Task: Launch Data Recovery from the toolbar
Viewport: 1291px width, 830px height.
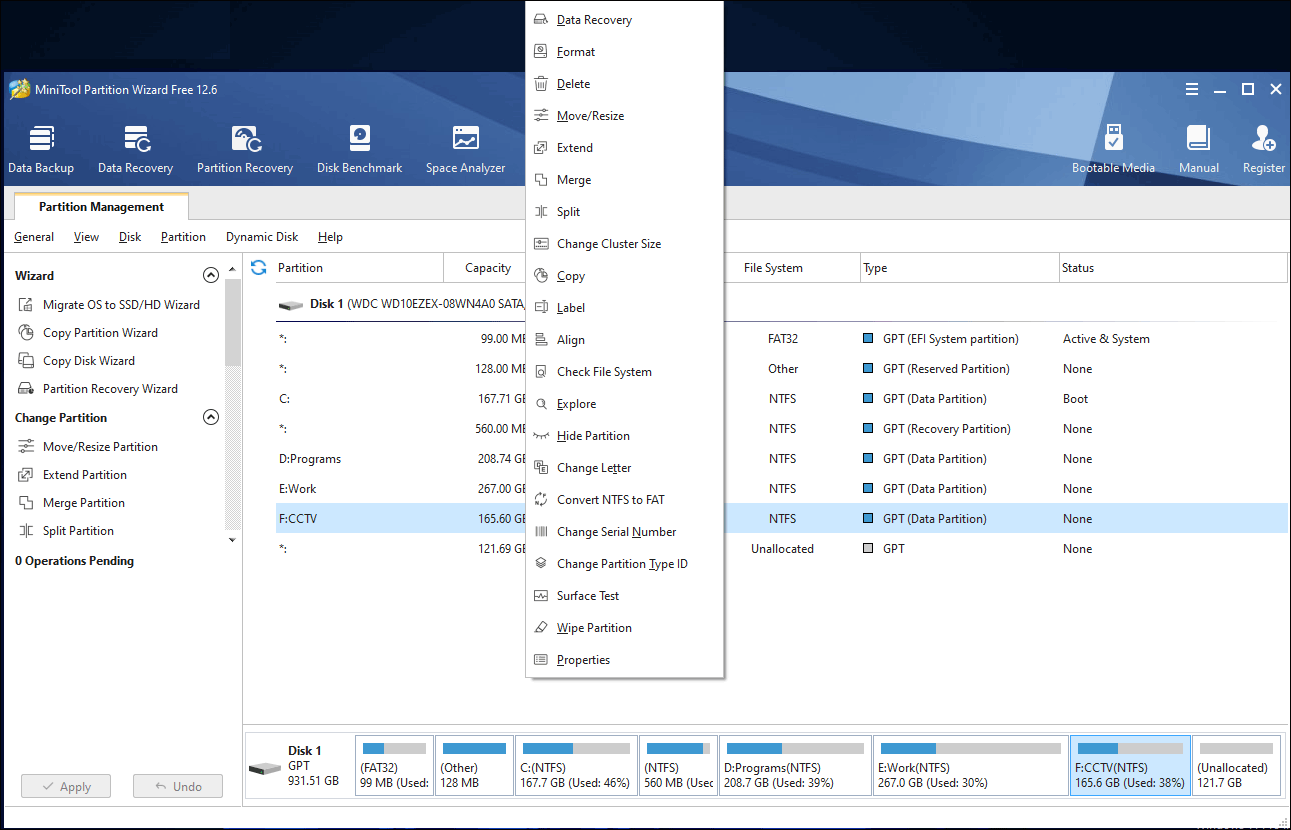Action: (135, 149)
